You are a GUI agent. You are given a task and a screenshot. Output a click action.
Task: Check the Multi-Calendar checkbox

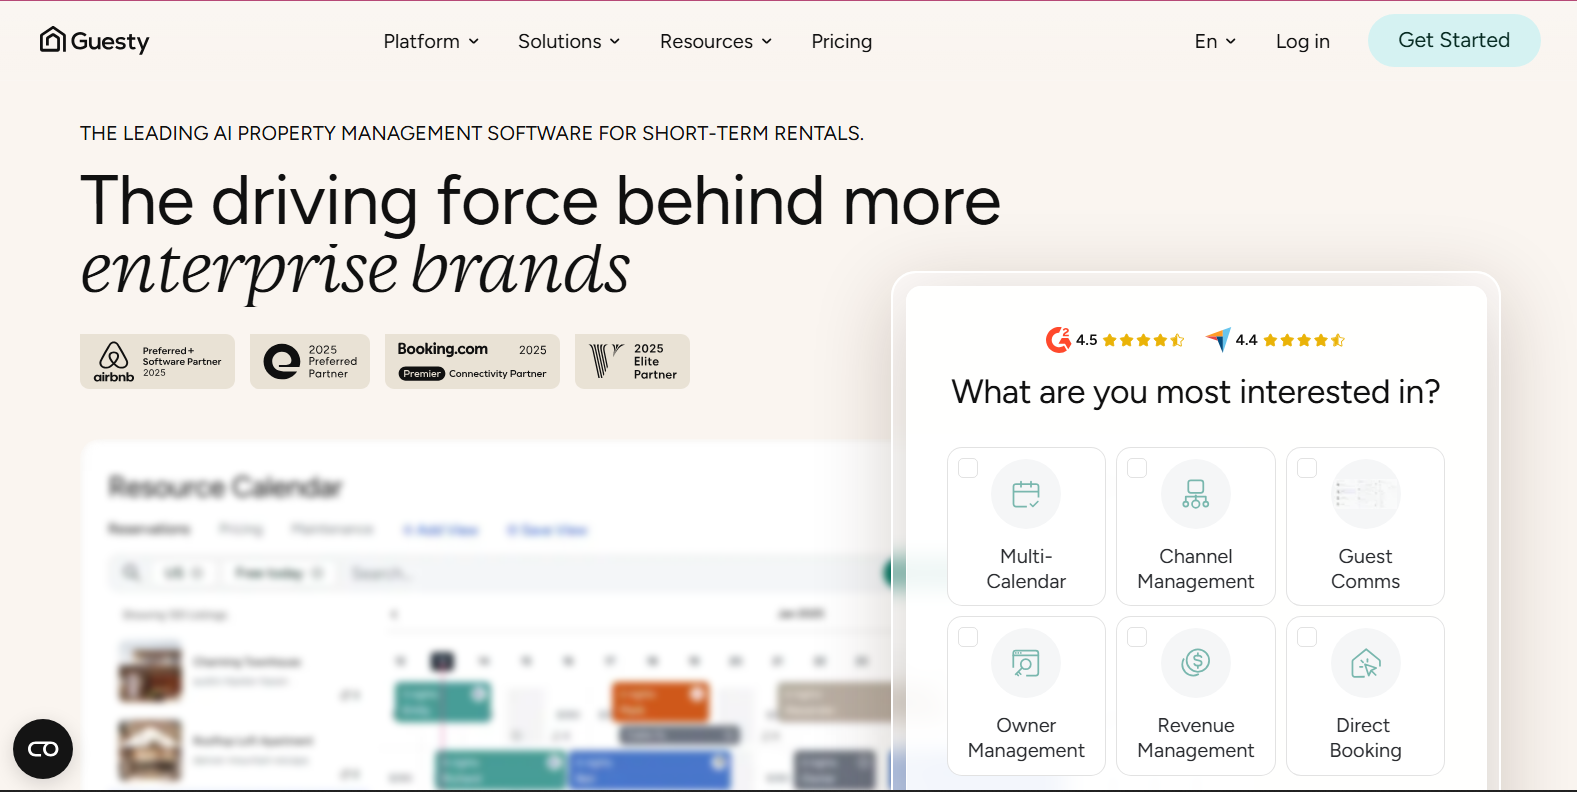point(968,468)
